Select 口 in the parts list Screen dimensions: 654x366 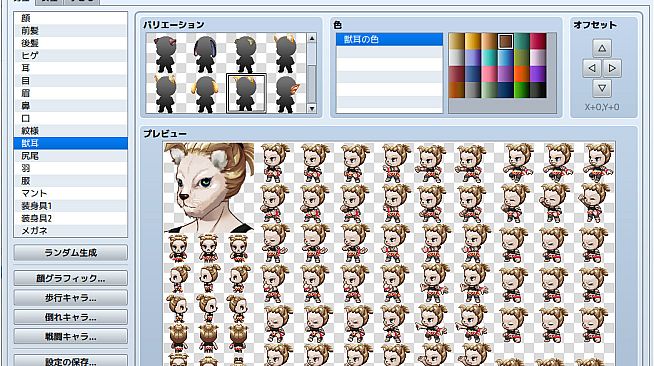pos(70,118)
